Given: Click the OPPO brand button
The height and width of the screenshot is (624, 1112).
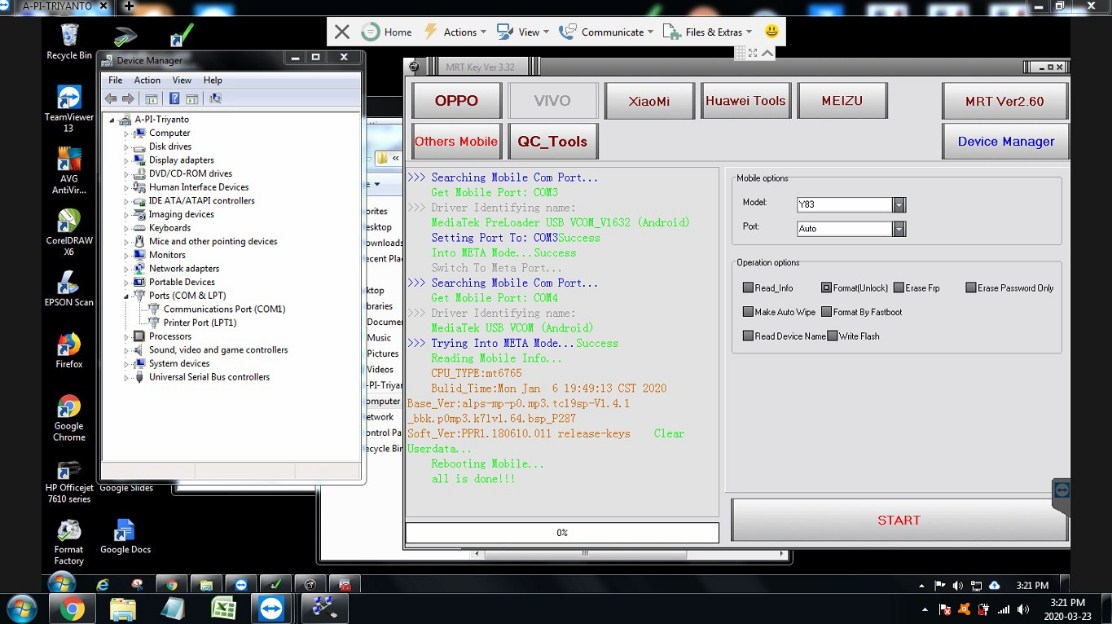Looking at the screenshot, I should tap(457, 101).
